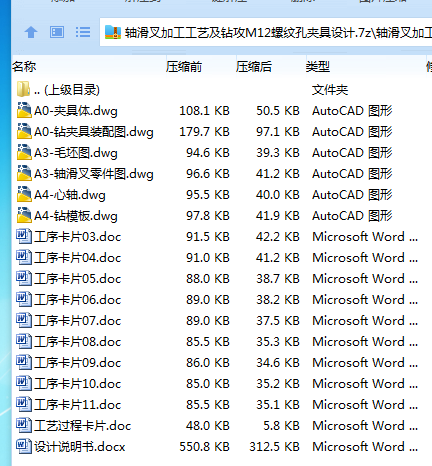Click the file name 工序卡片11.doc
432x466 pixels.
pos(78,405)
